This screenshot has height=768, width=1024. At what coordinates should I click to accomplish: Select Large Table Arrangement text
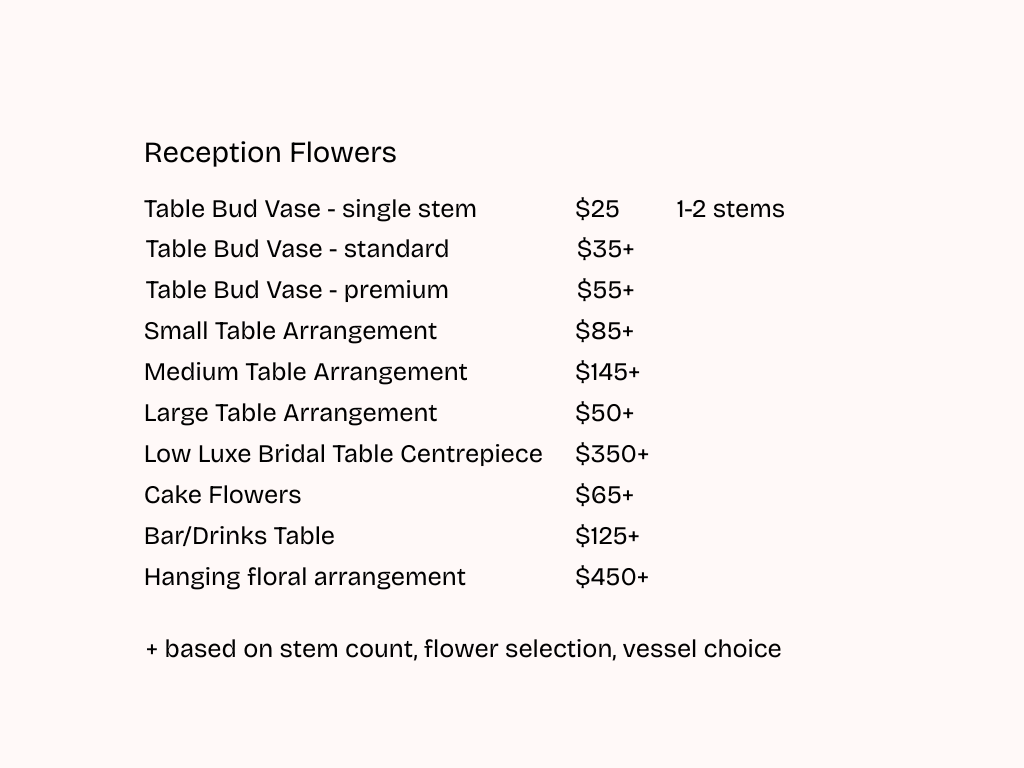coord(290,414)
